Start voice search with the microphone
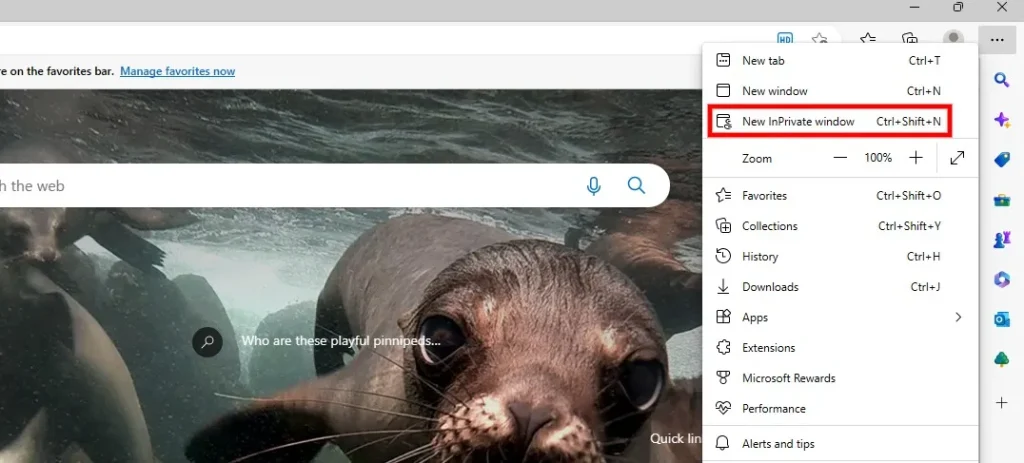Screen dimensions: 1024x463 (593, 186)
